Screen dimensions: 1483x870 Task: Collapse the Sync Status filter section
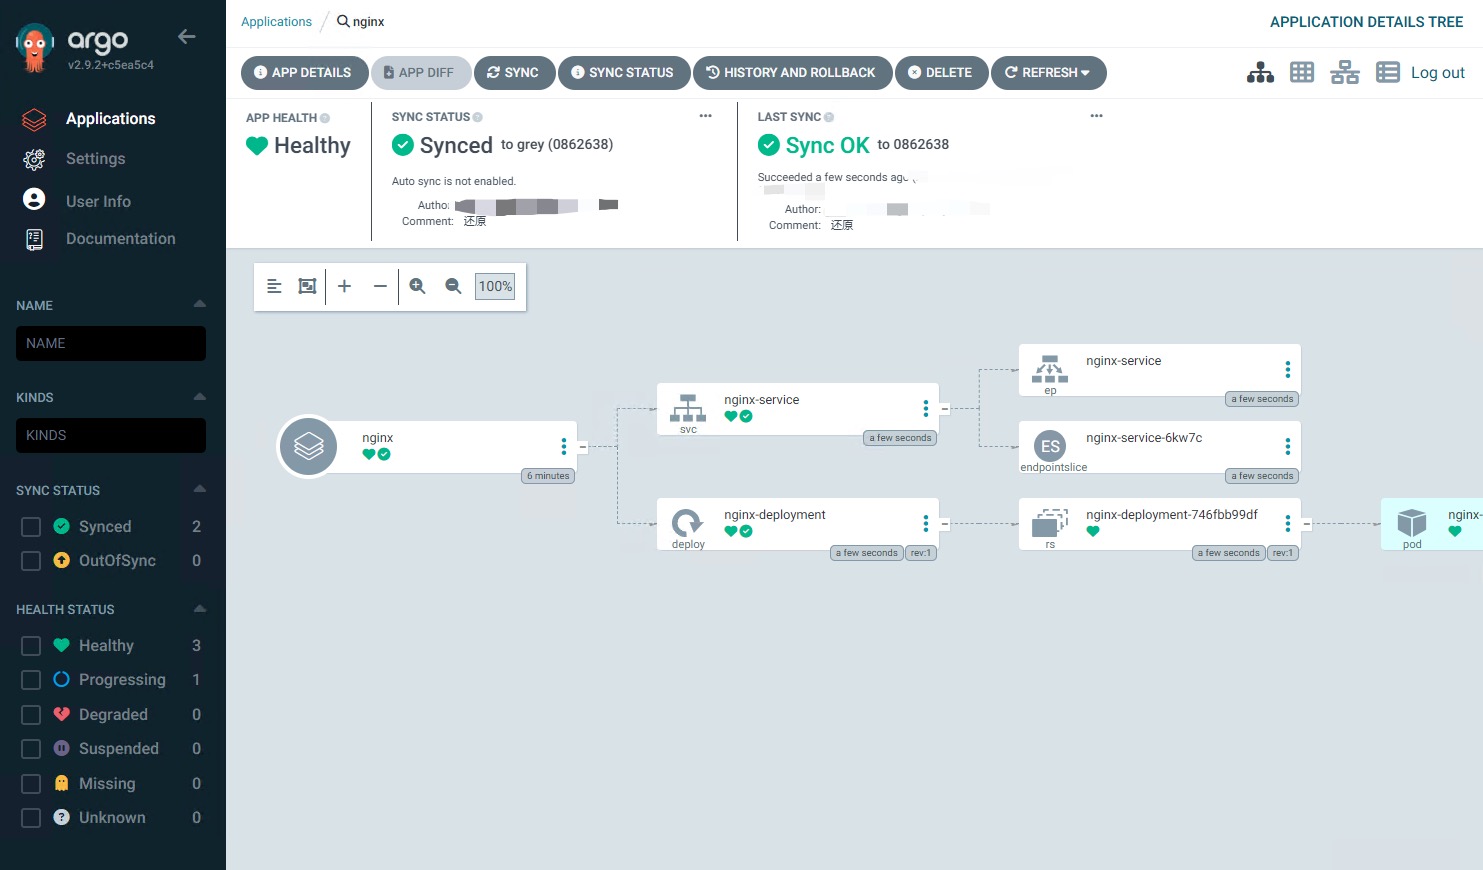click(199, 489)
